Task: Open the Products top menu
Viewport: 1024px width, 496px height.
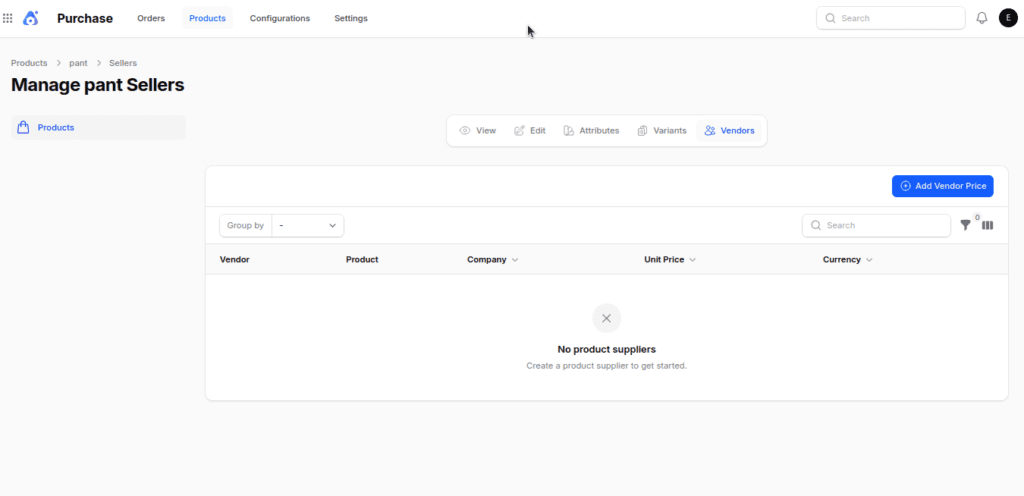Action: (x=207, y=18)
